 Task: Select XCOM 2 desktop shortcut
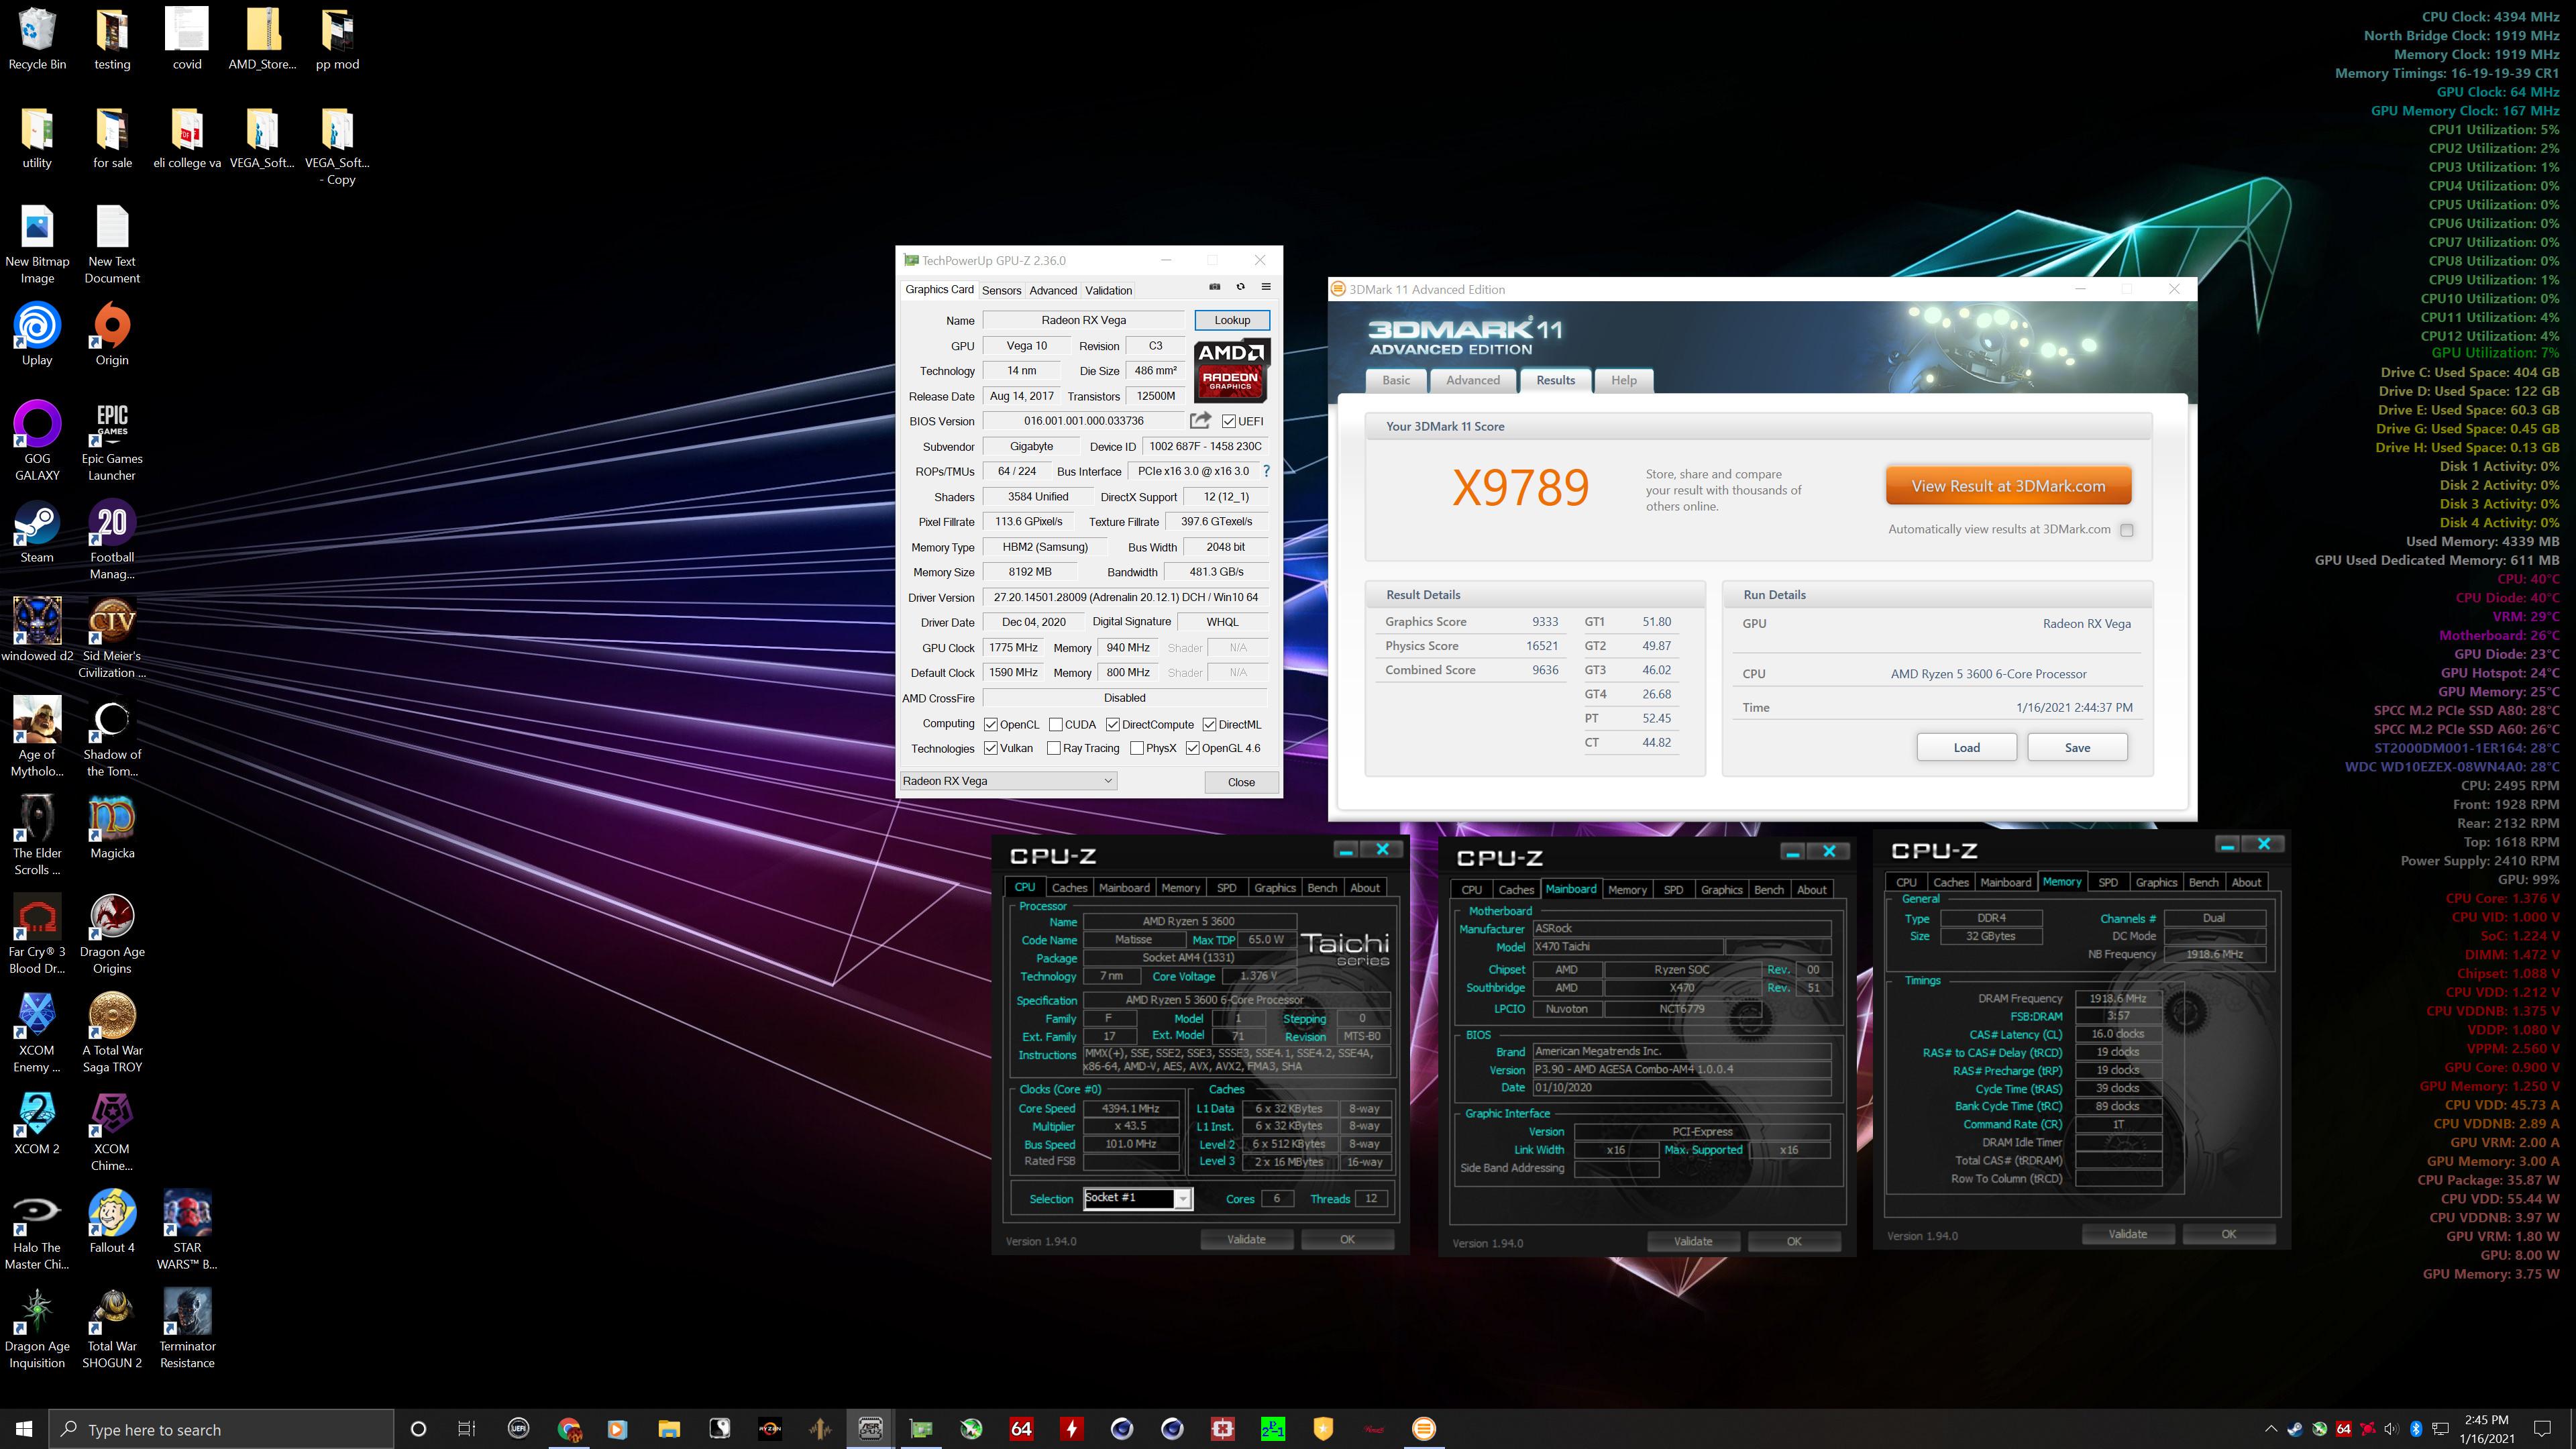click(x=37, y=1123)
